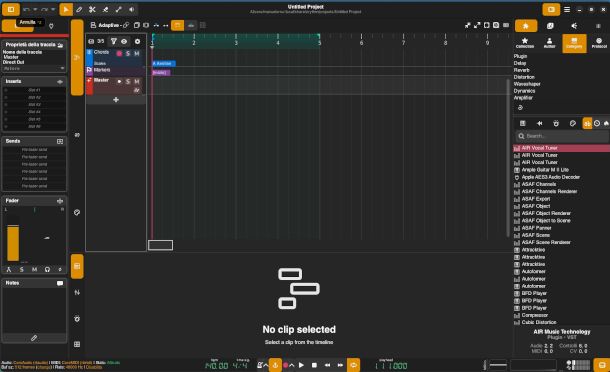Image resolution: width=610 pixels, height=372 pixels.
Task: Toggle the Loop button in transport
Action: (354, 365)
